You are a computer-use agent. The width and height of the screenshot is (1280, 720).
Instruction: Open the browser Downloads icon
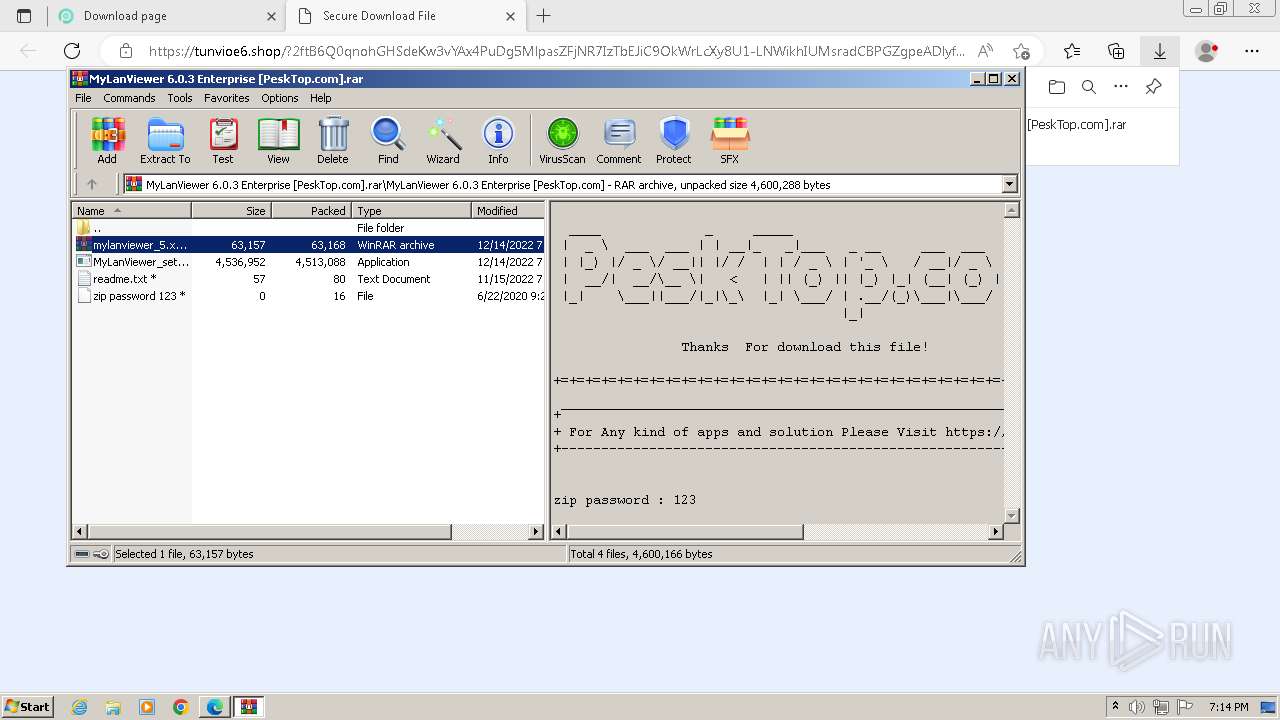1160,51
